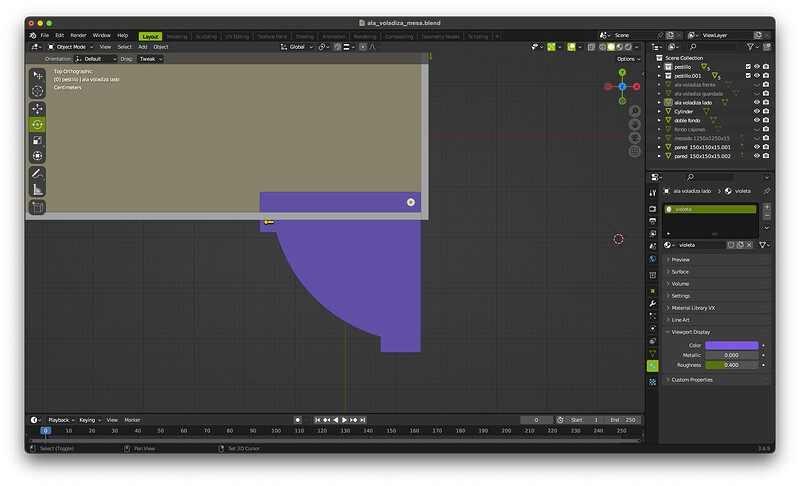
Task: Open the Texture properties tab
Action: [x=653, y=381]
